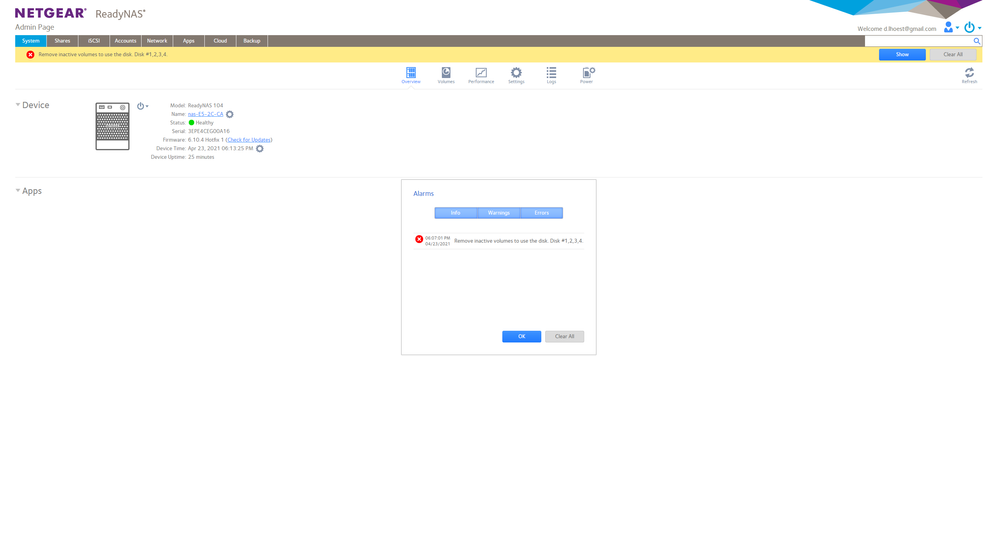
Task: Click the serial number 3EPE4CEG00A16
Action: 209,131
